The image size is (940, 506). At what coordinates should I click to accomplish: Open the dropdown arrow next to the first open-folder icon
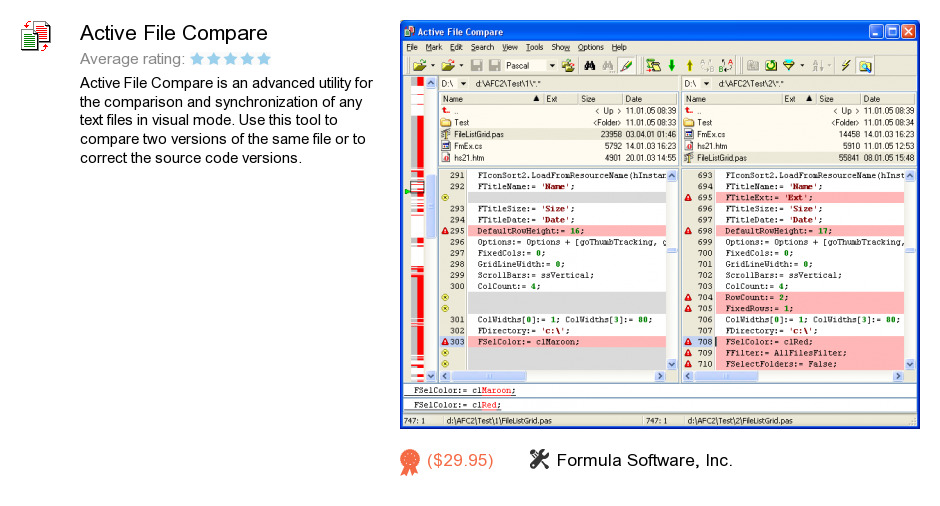pos(432,65)
